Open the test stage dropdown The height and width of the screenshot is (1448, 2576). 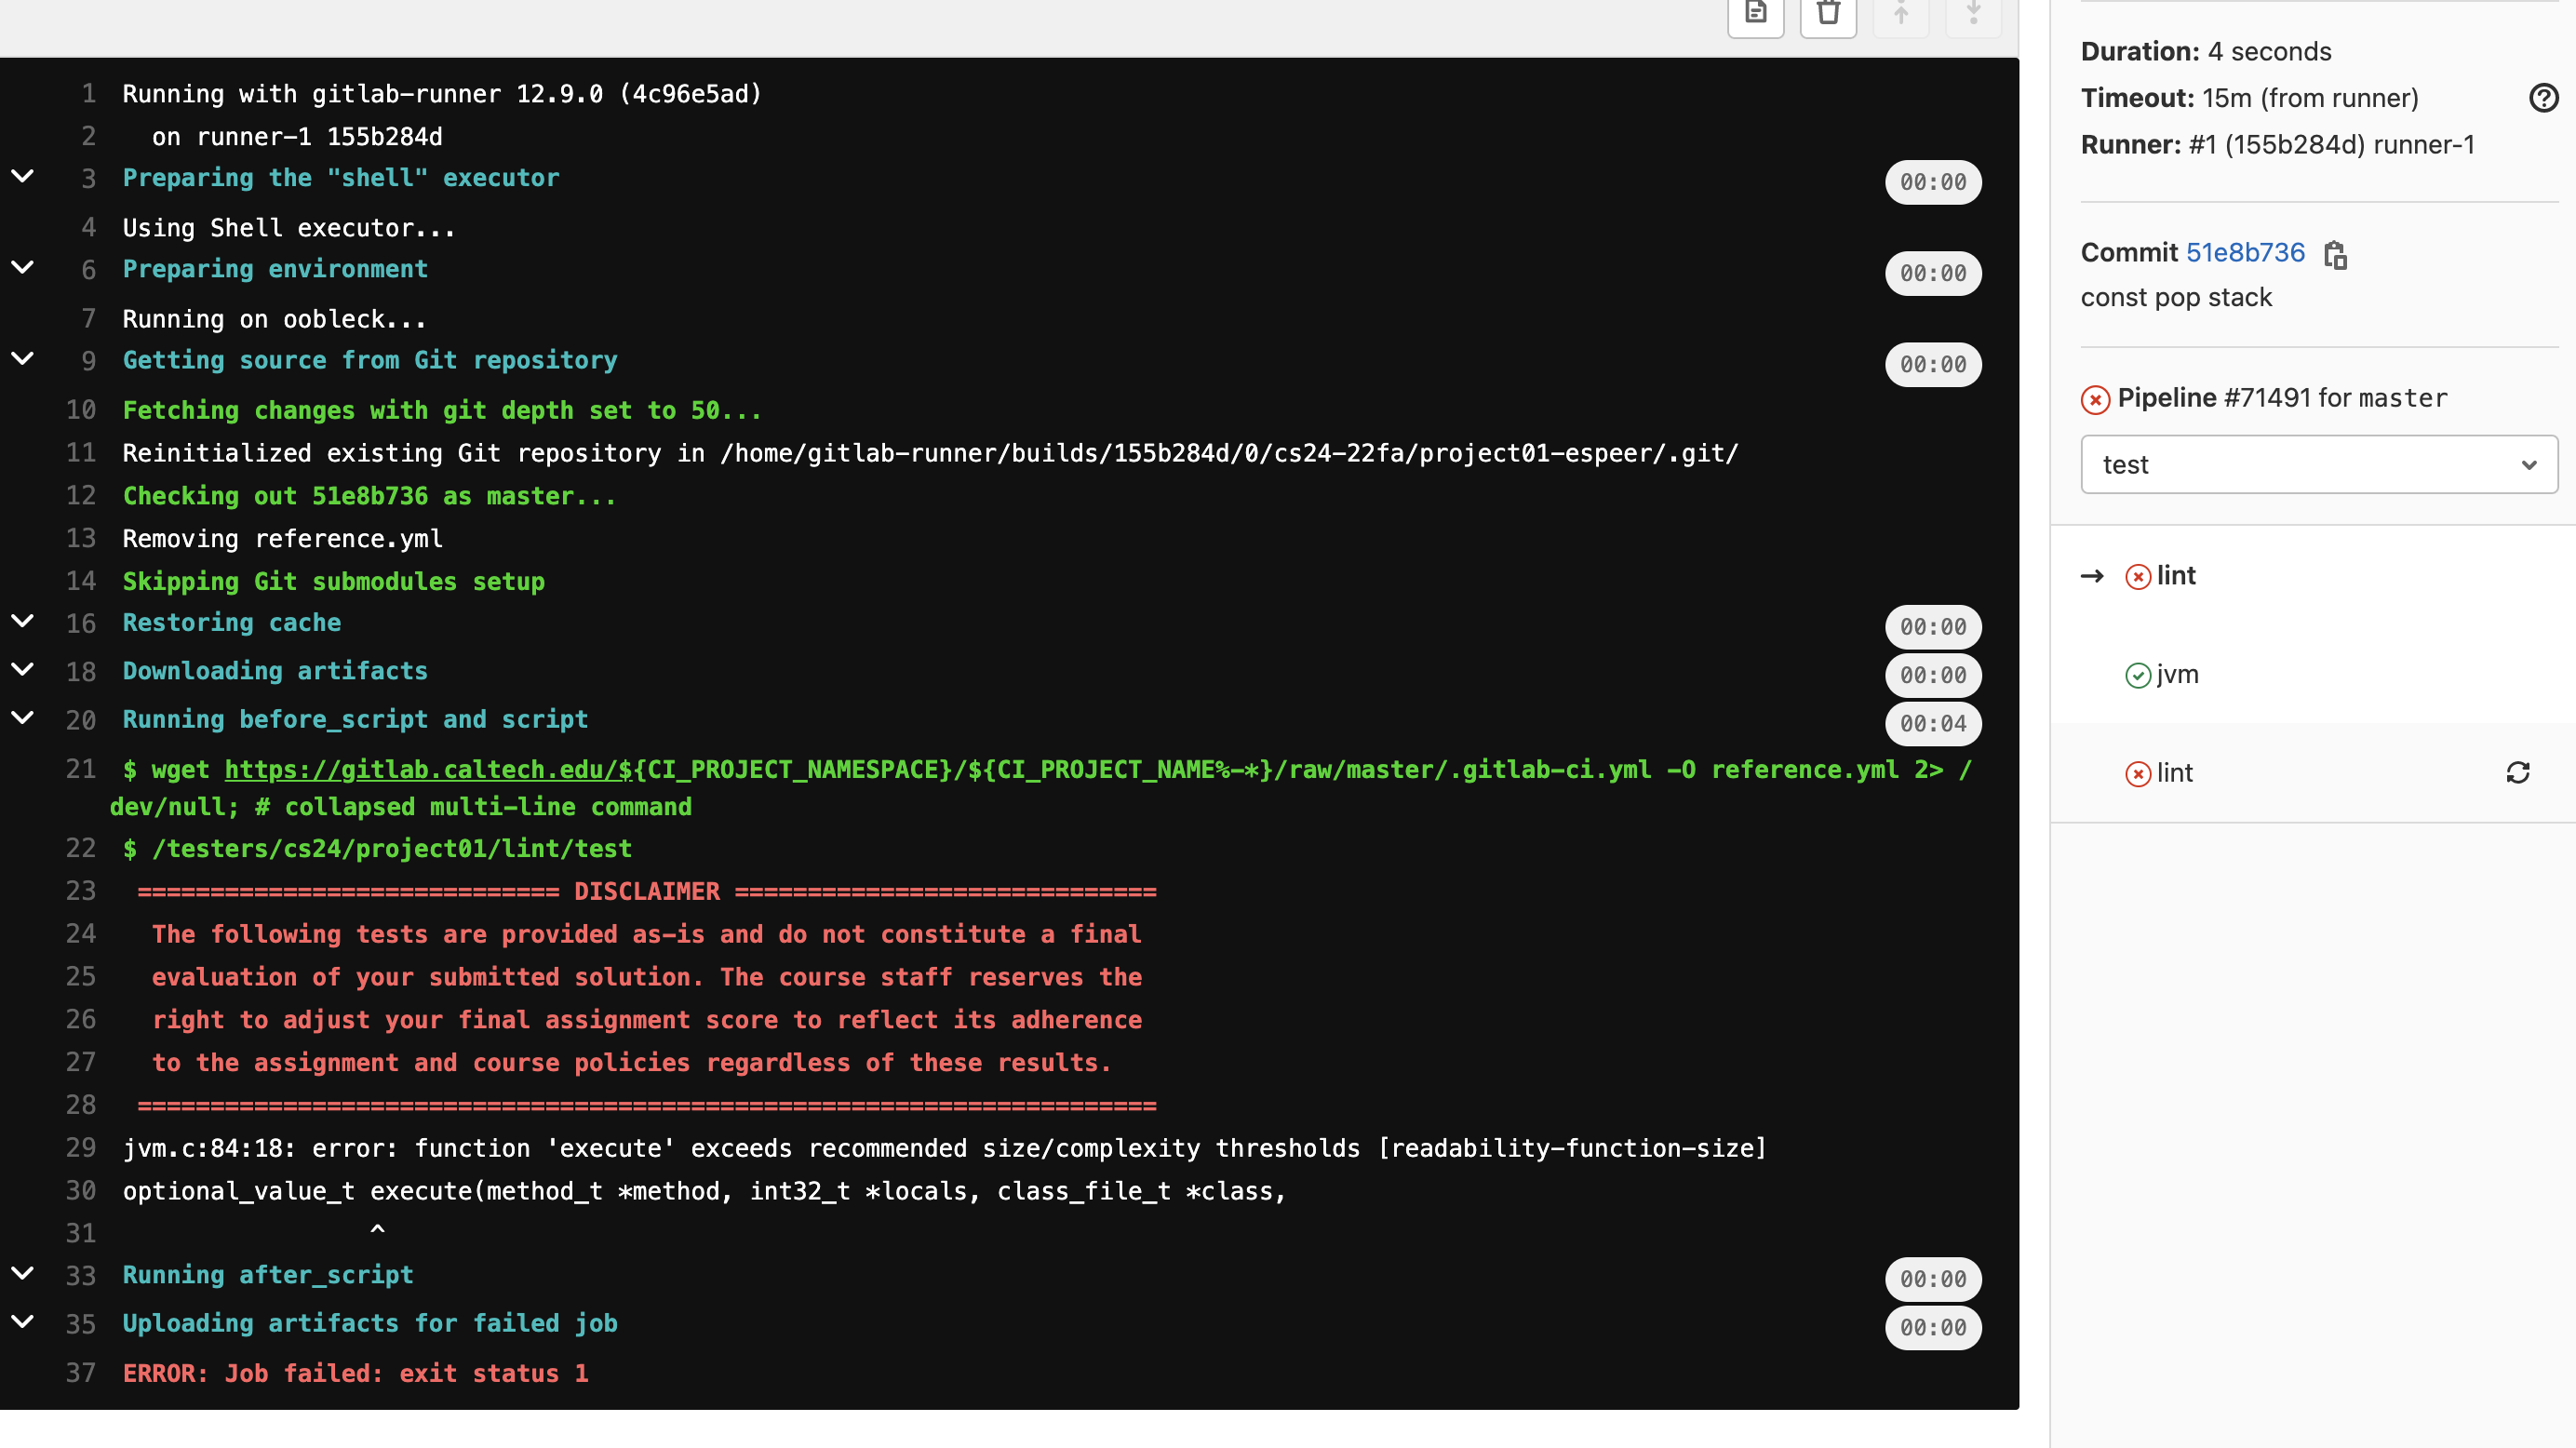tap(2318, 465)
